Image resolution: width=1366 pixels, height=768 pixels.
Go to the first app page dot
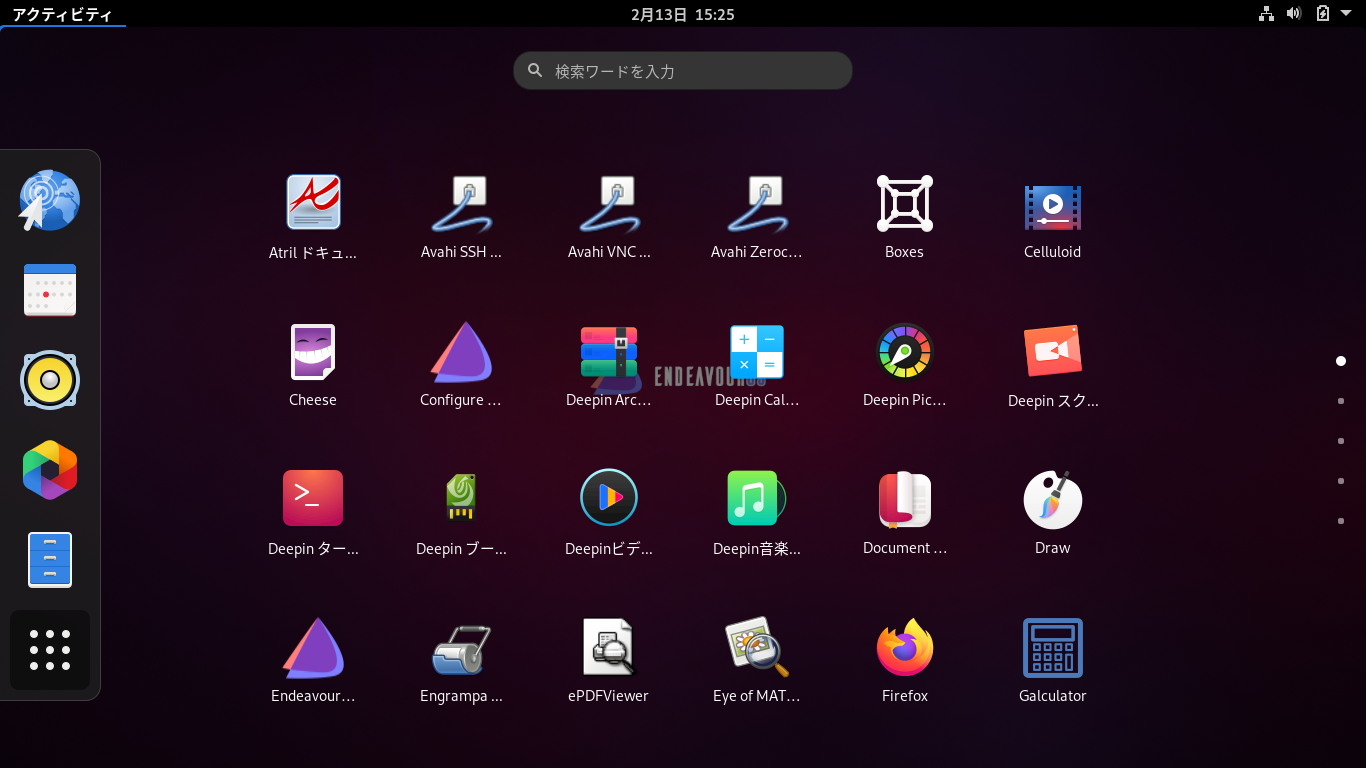(x=1341, y=361)
